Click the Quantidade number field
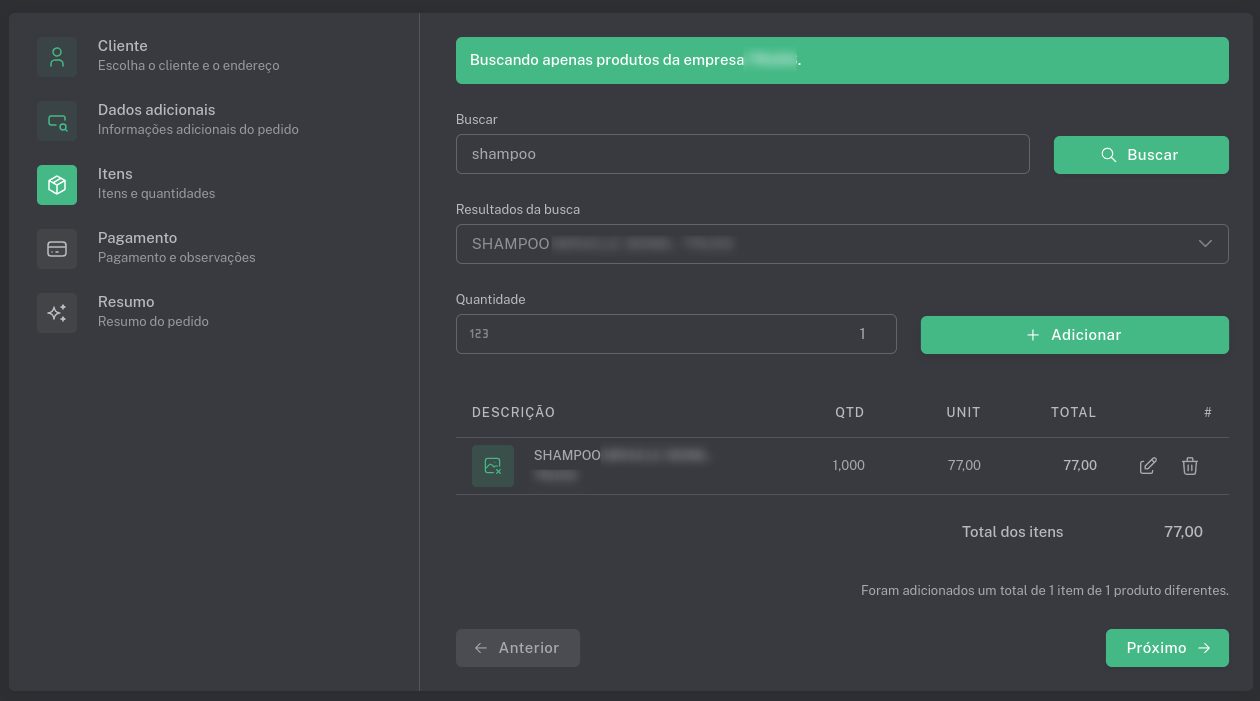 coord(676,335)
